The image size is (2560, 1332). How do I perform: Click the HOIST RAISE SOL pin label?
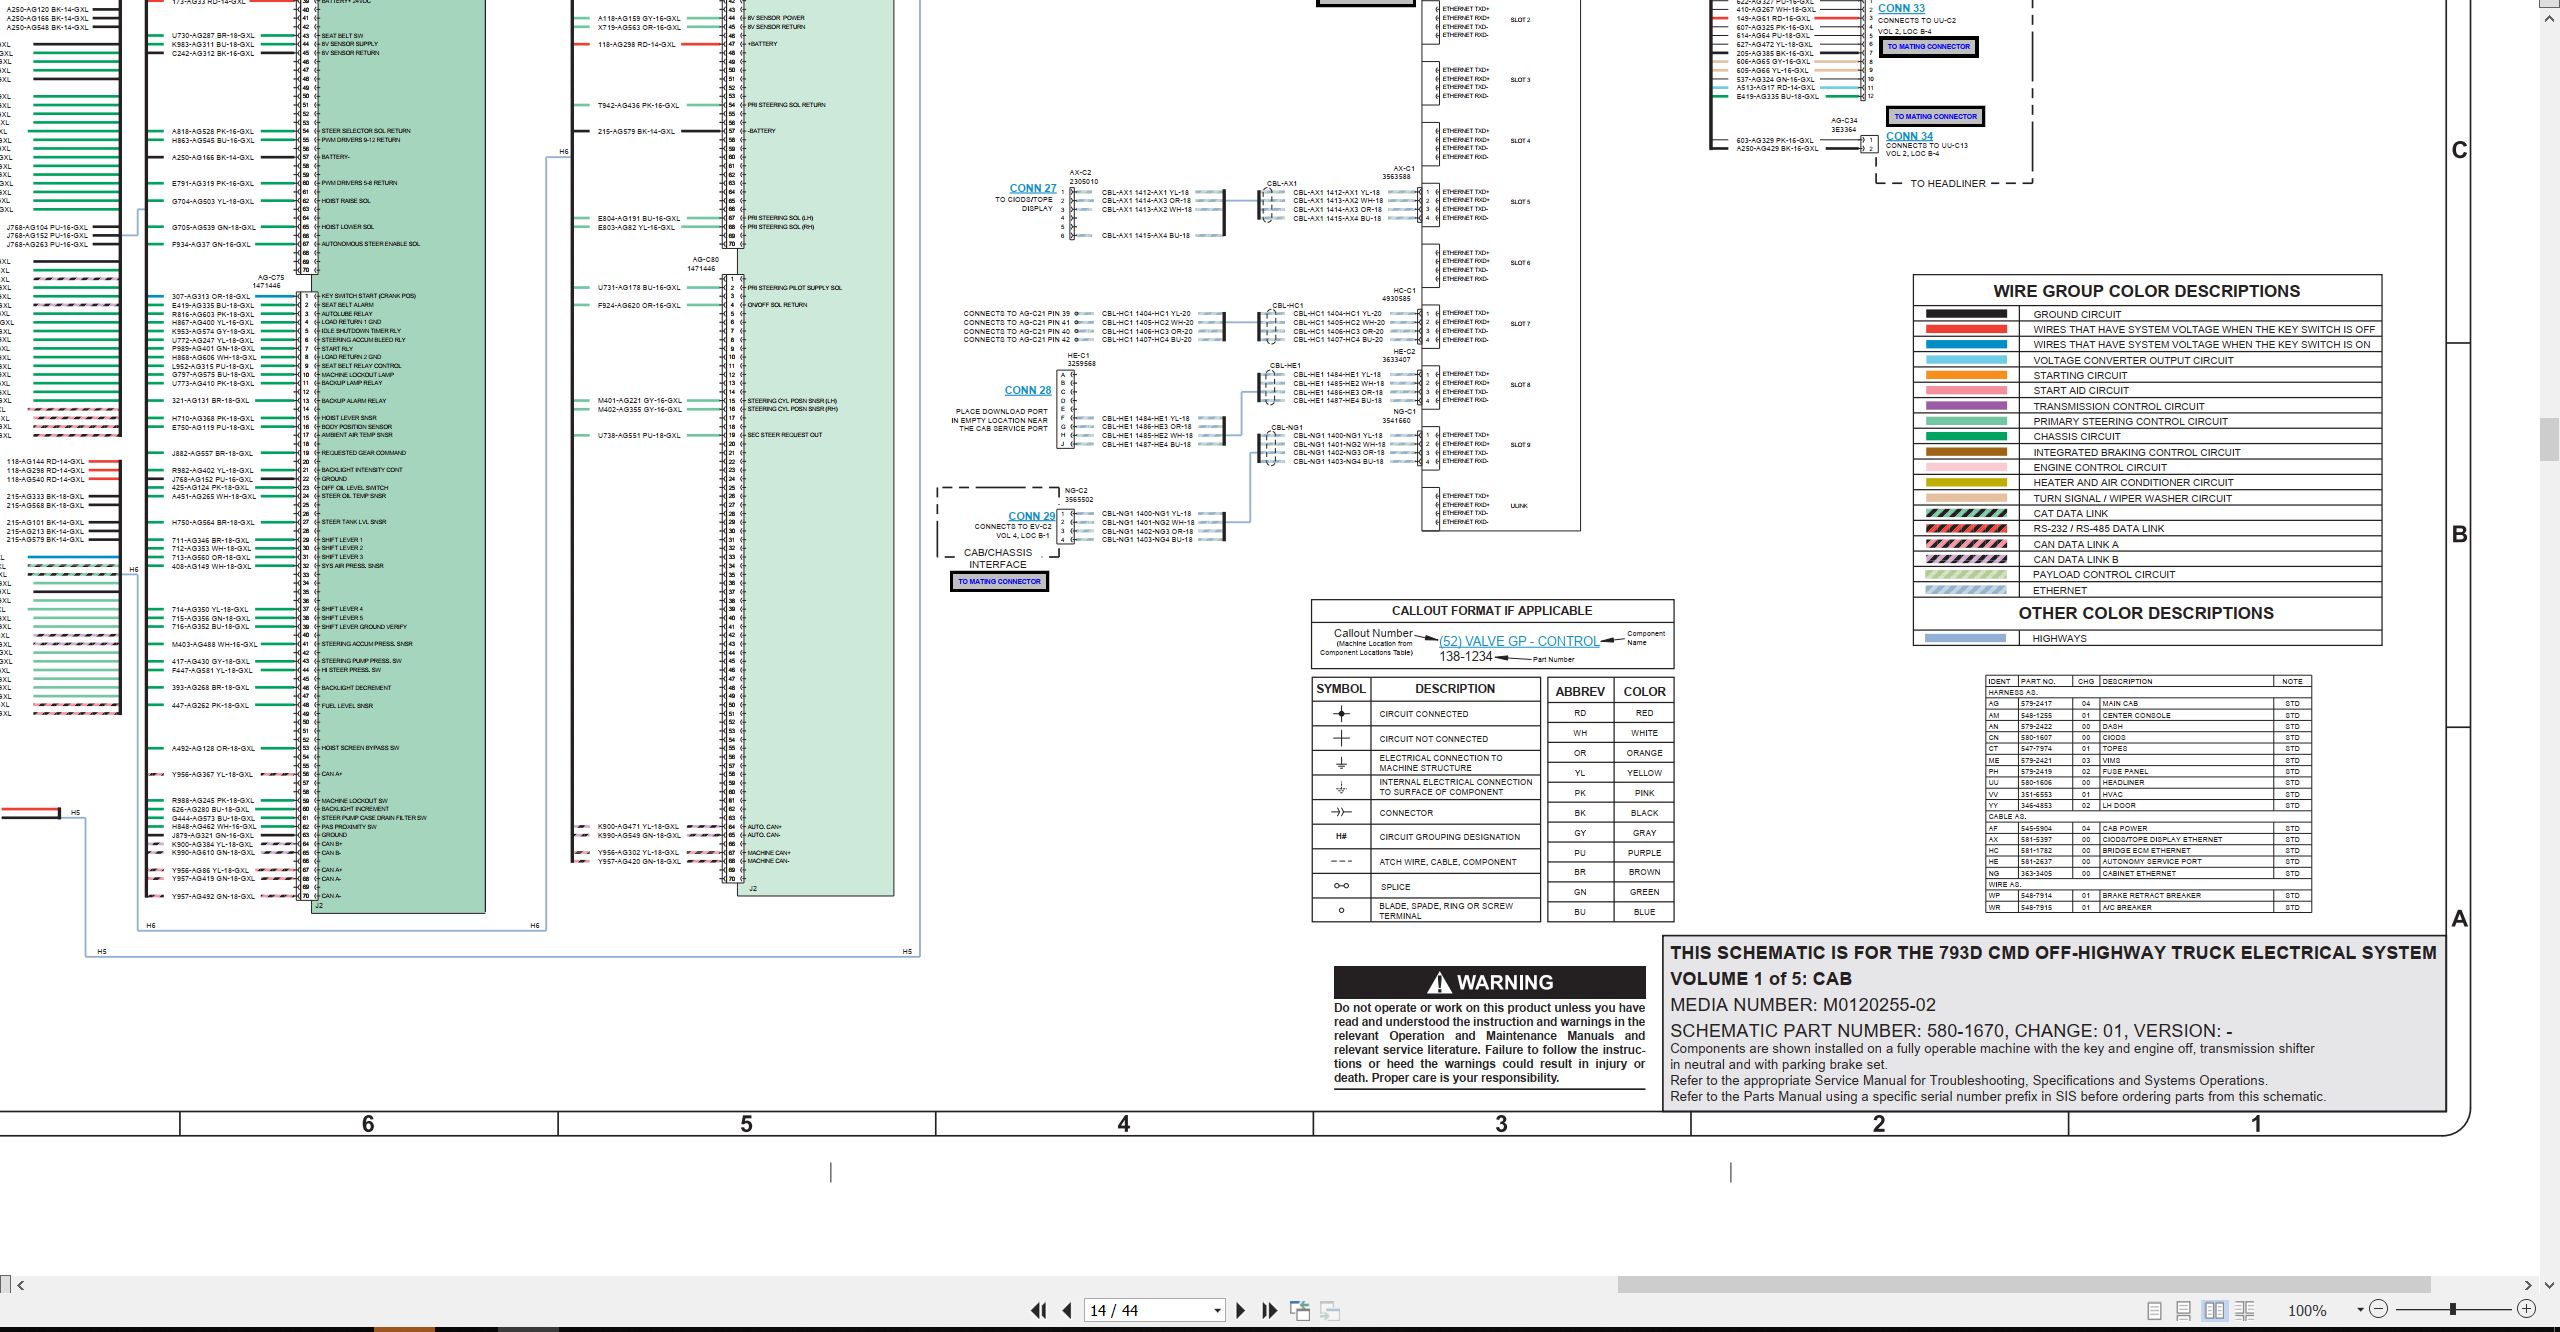346,201
